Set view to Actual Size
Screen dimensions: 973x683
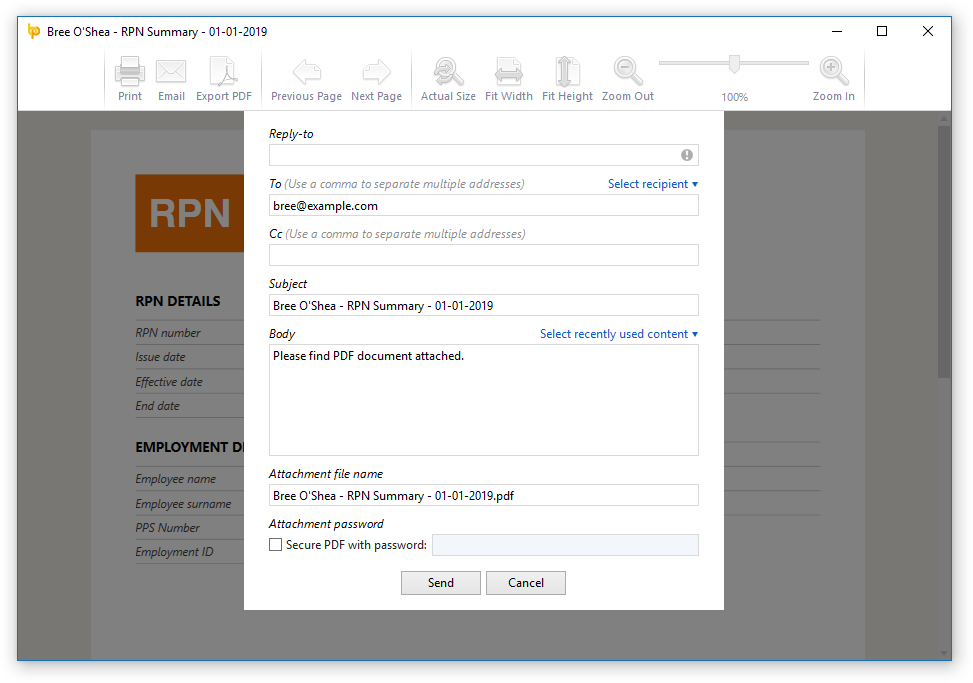(448, 71)
